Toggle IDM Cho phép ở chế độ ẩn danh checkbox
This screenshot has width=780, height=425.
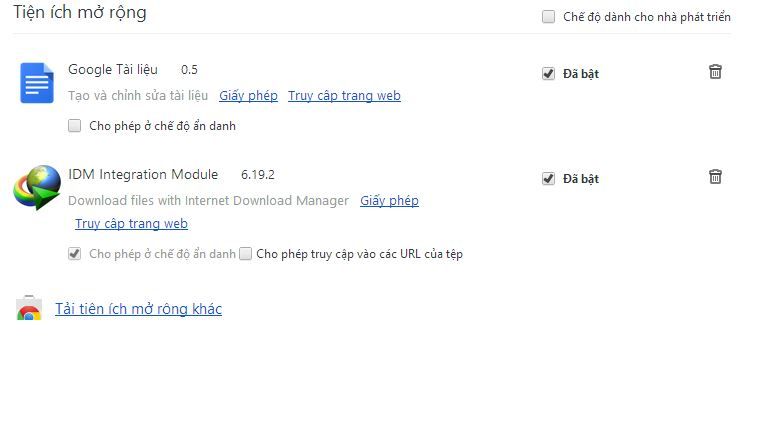click(75, 254)
